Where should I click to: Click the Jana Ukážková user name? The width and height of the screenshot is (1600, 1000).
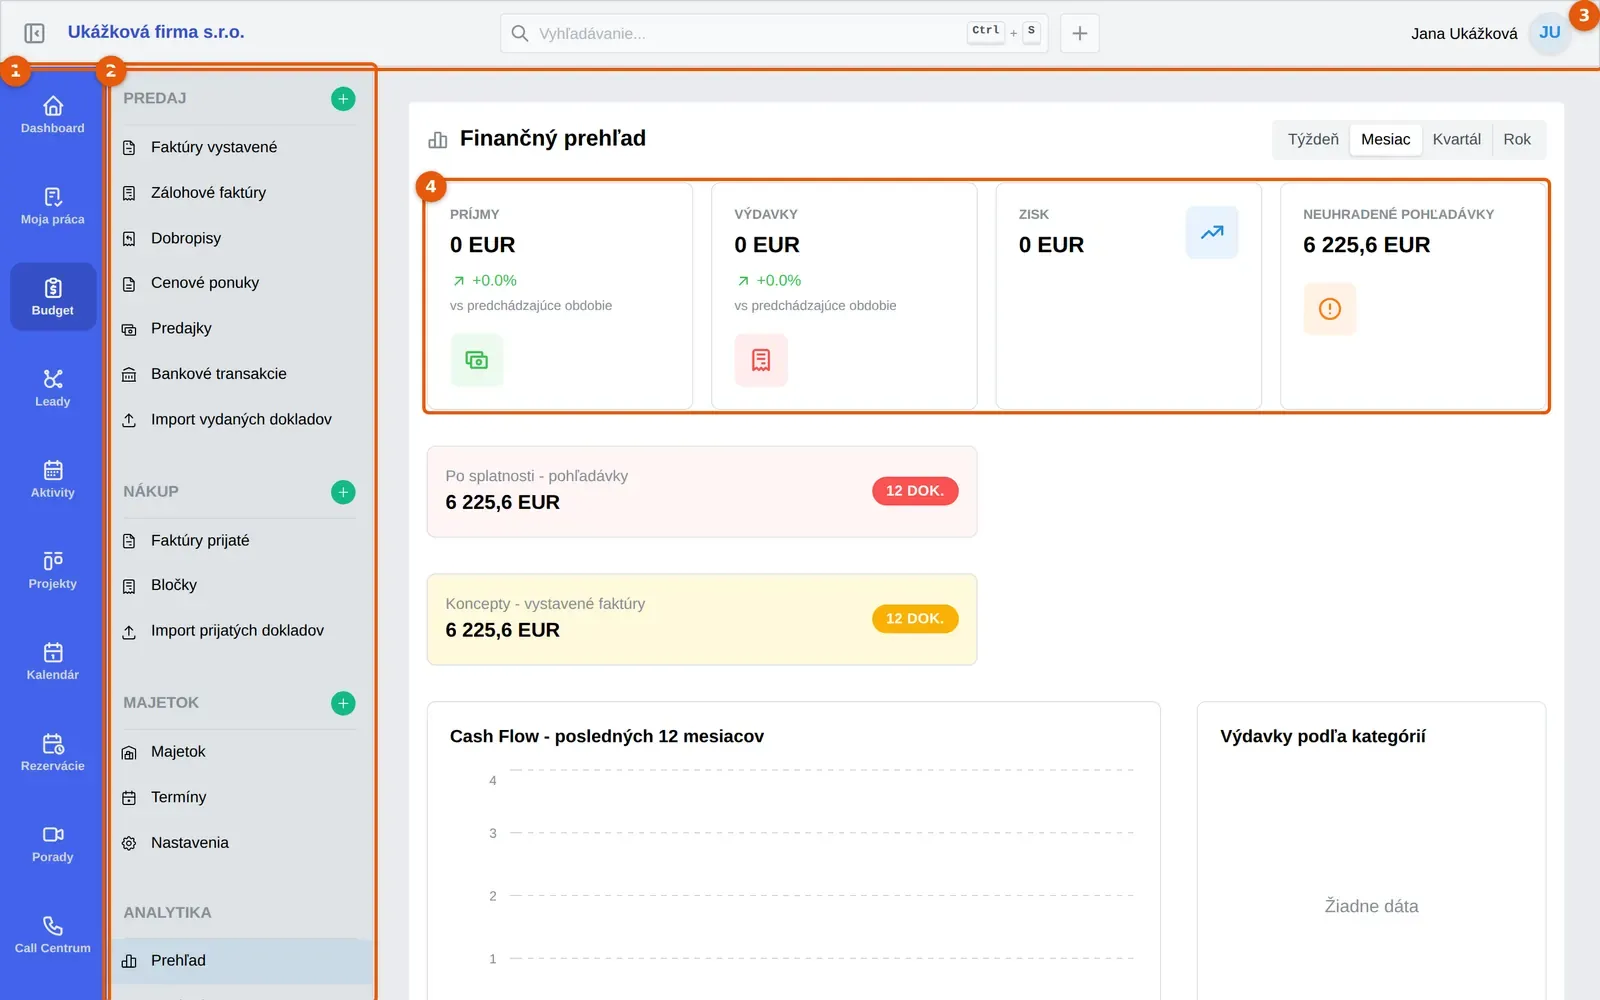pyautogui.click(x=1464, y=34)
